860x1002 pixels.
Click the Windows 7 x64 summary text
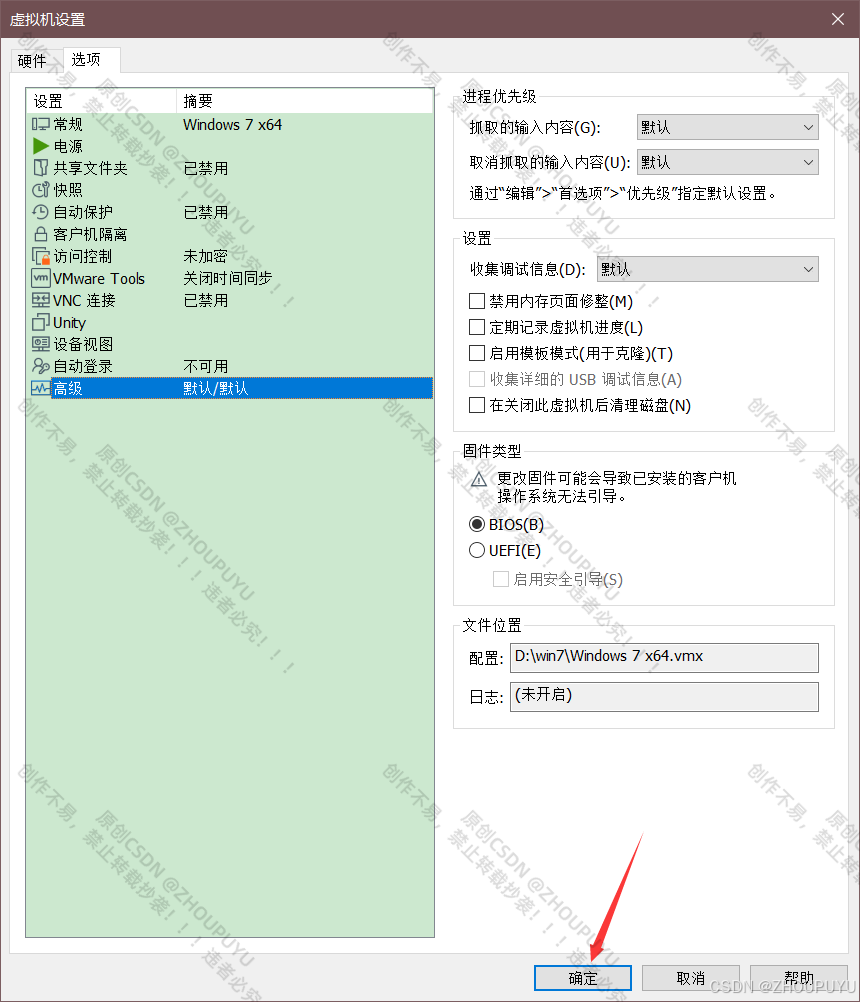[233, 125]
